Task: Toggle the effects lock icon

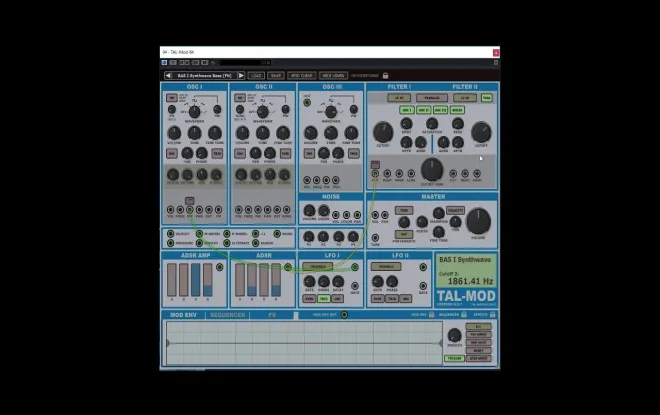Action: click(492, 314)
